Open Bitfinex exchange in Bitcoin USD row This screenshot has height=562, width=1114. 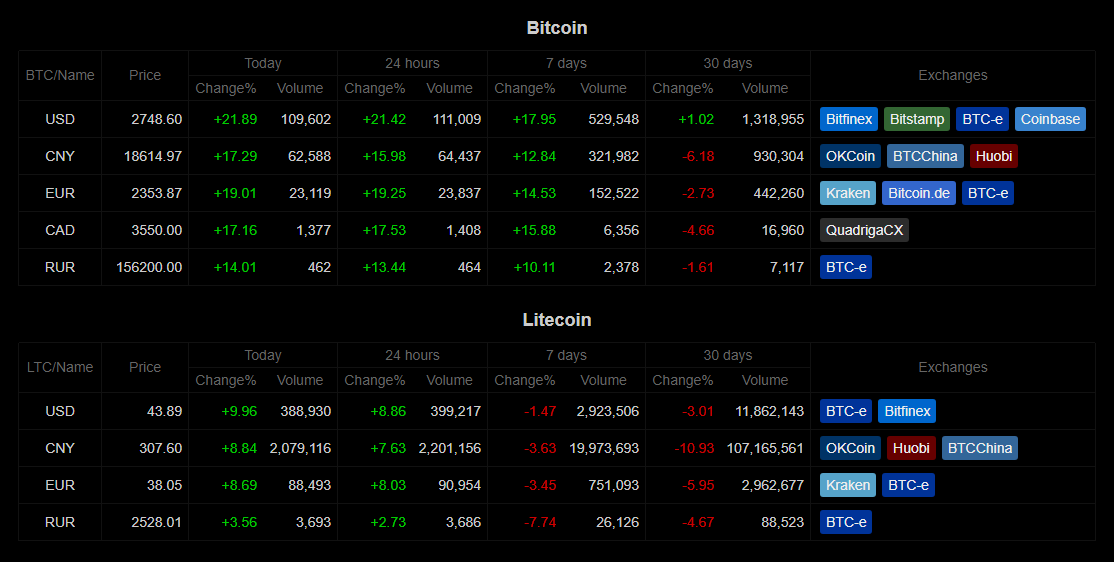point(849,119)
